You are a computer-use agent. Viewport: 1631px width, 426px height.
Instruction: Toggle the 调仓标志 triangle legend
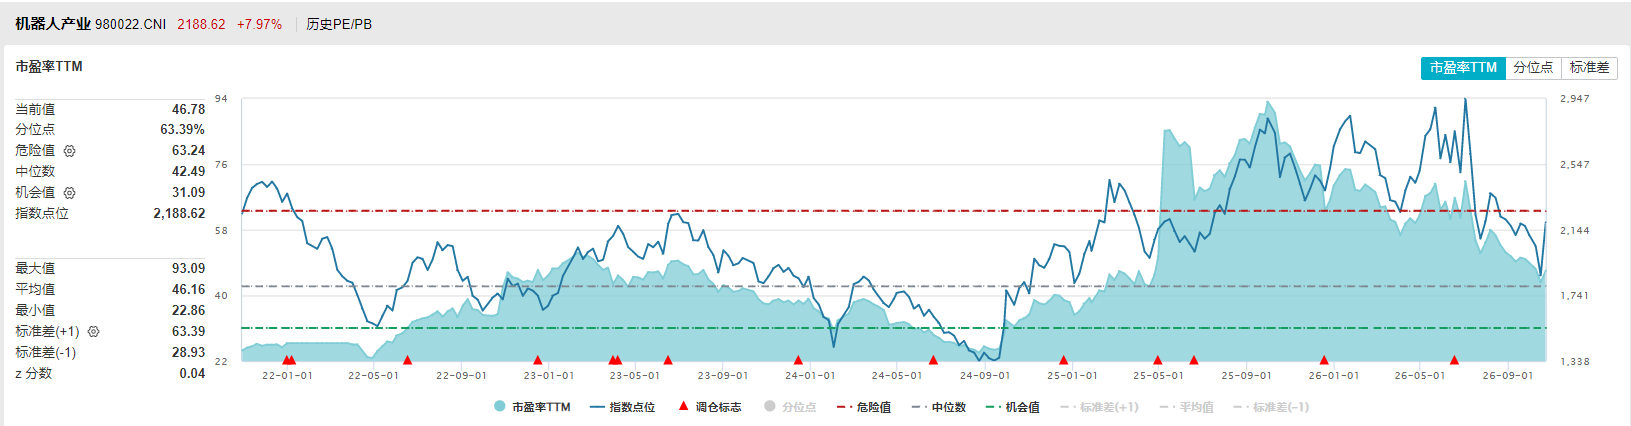tap(710, 407)
